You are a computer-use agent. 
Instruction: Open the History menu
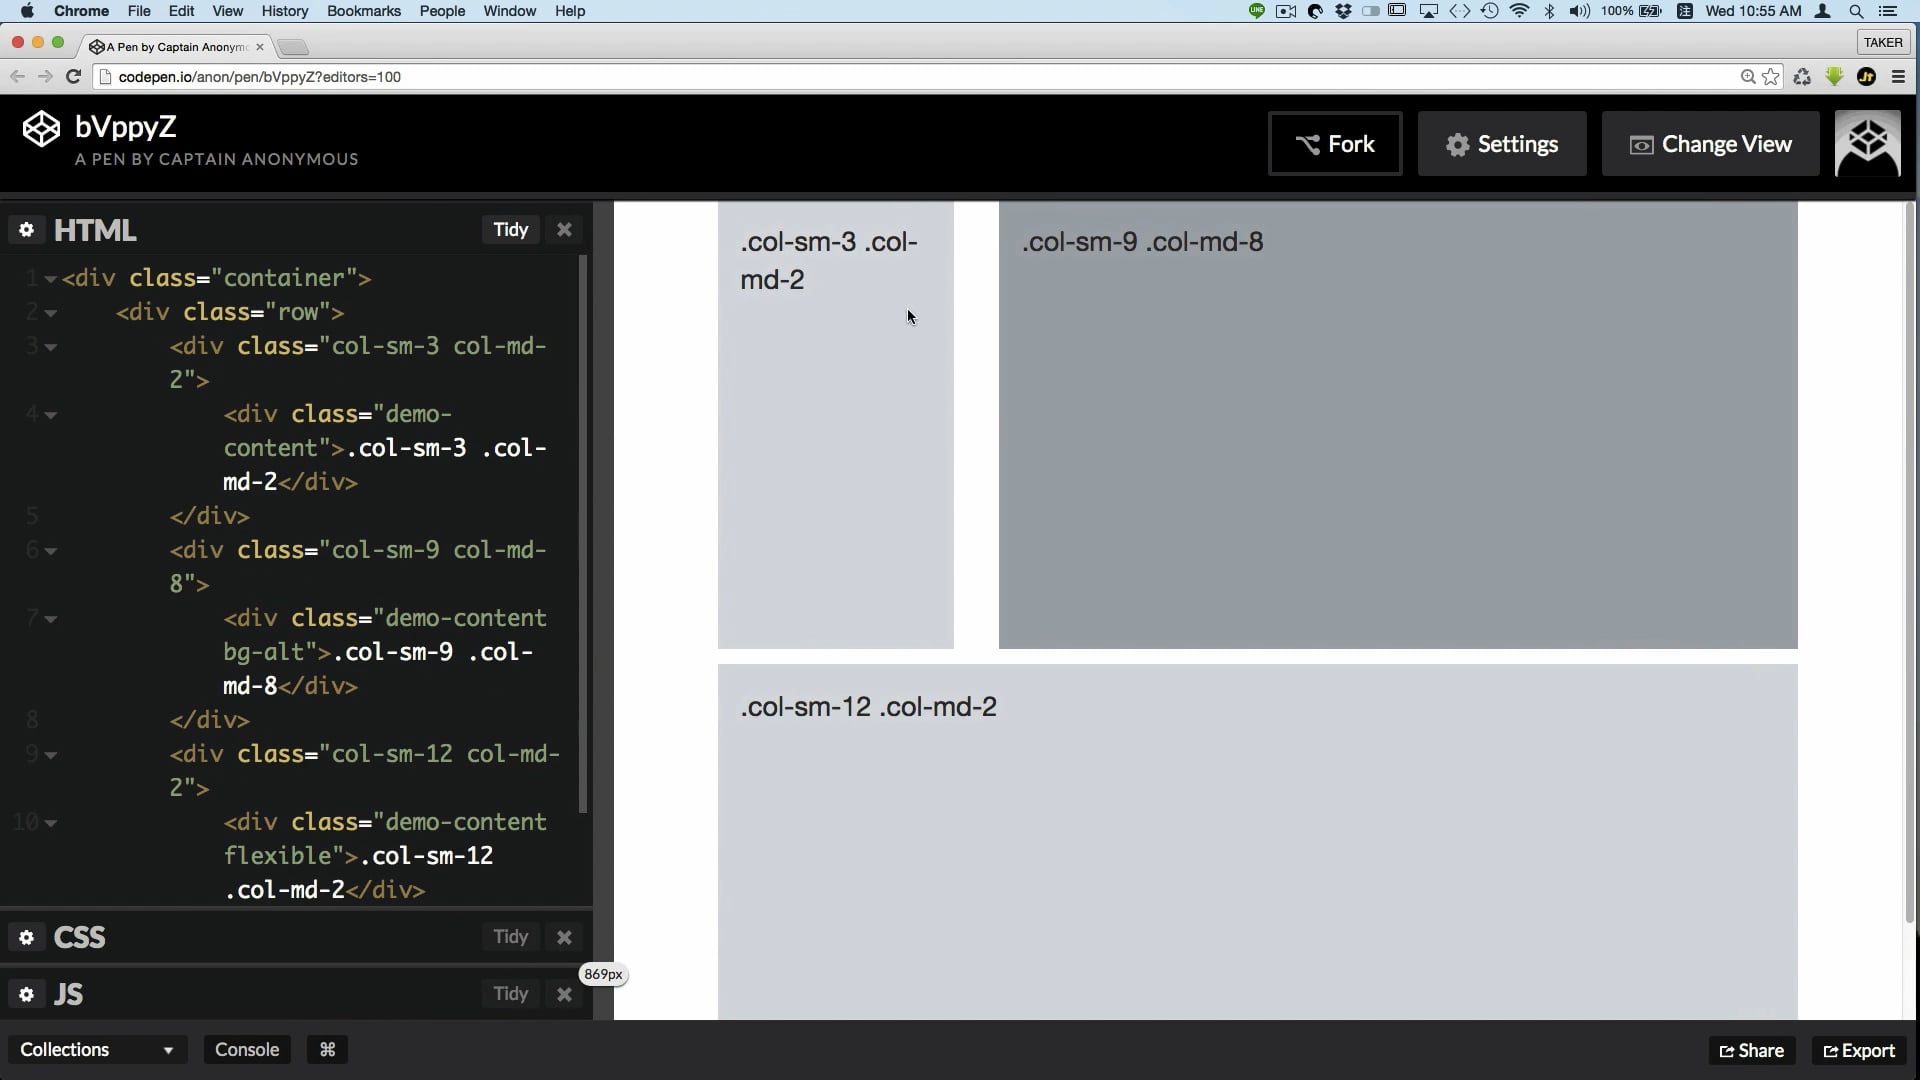coord(284,11)
